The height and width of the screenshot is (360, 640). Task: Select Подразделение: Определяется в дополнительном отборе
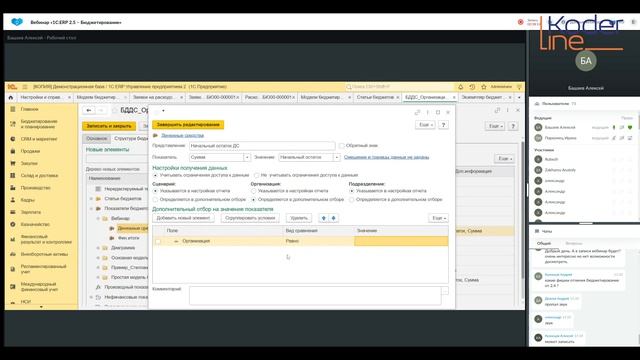click(x=351, y=200)
